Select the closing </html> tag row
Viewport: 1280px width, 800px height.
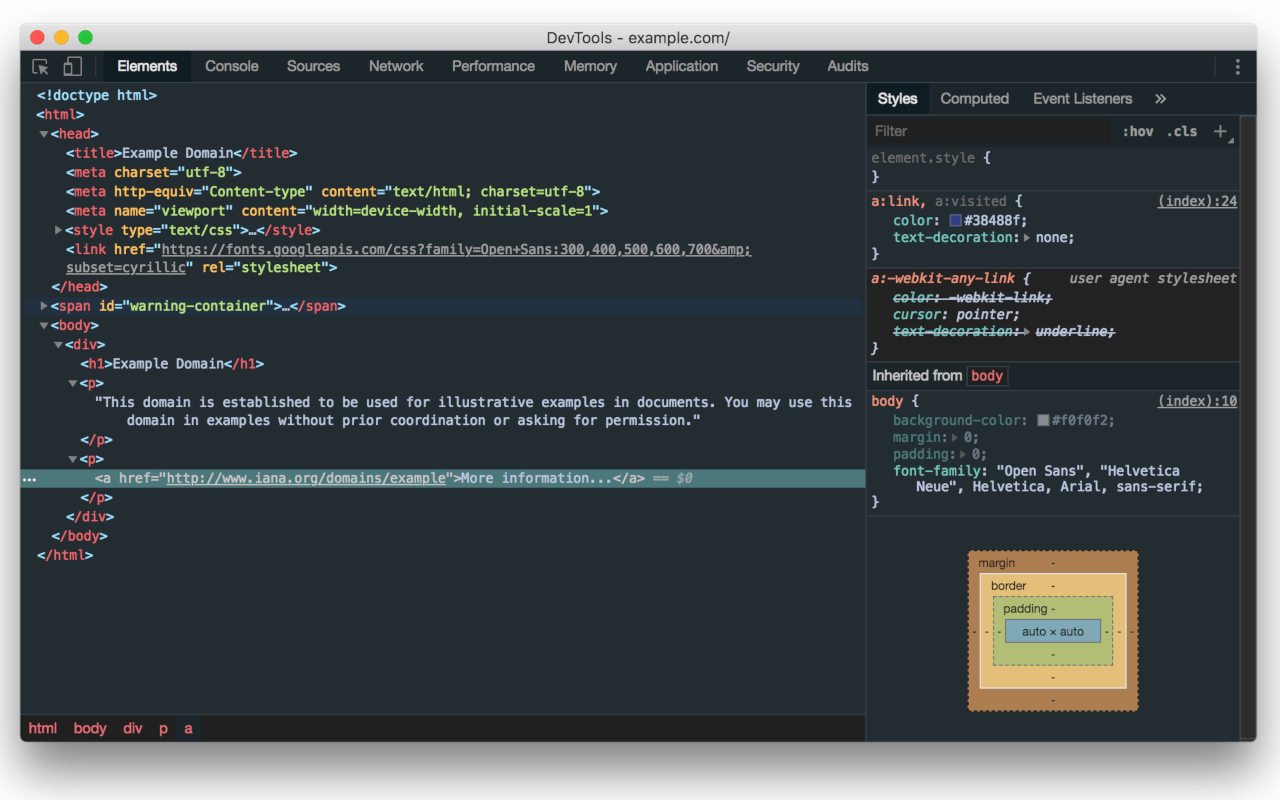coord(65,555)
